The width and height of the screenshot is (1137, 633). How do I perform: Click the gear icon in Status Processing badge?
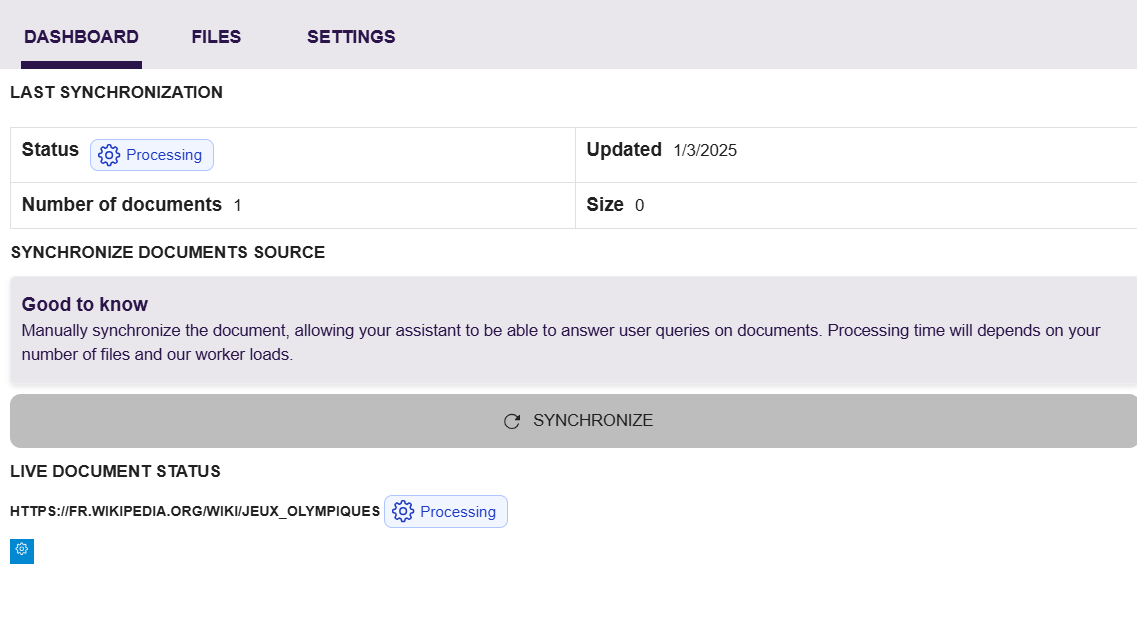point(109,155)
